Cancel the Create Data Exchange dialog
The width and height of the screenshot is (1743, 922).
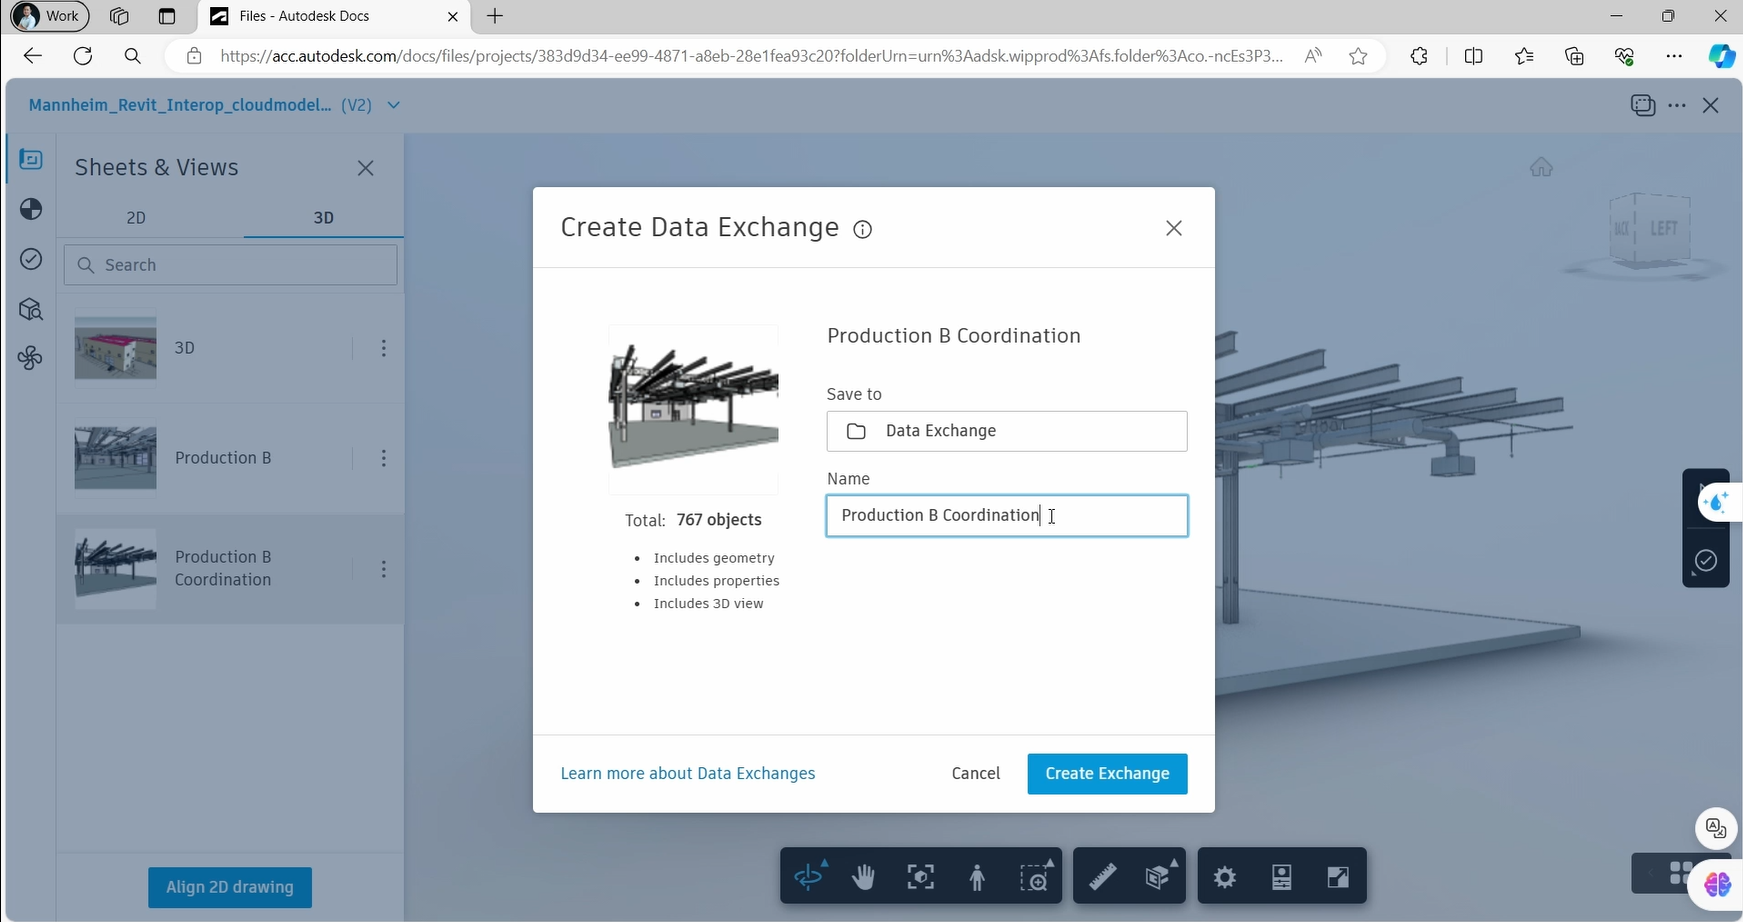click(x=976, y=774)
